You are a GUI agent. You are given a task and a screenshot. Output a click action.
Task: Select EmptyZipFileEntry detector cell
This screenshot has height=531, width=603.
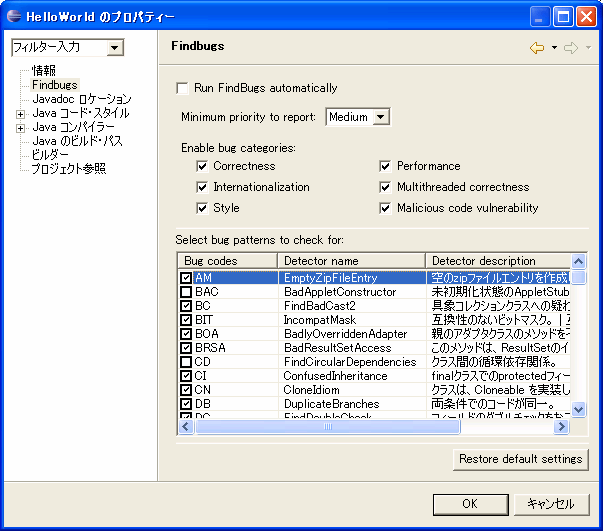point(351,278)
